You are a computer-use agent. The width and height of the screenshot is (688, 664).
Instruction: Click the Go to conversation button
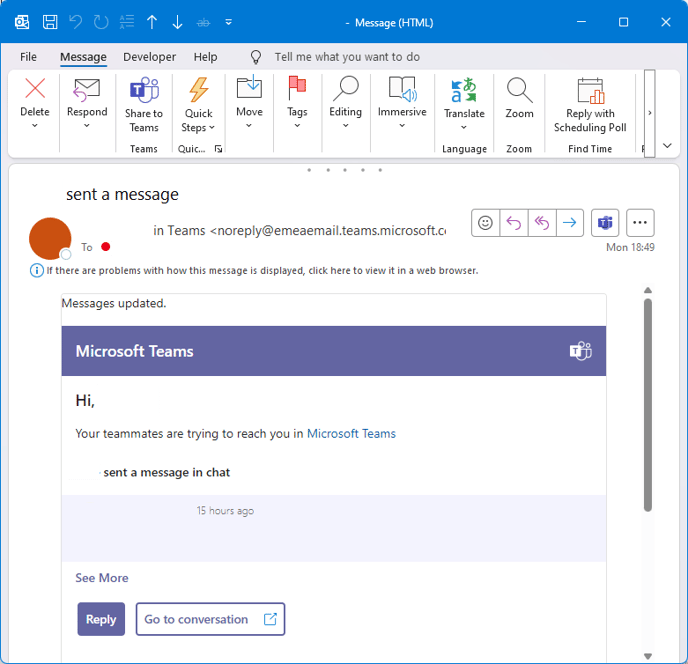click(211, 619)
